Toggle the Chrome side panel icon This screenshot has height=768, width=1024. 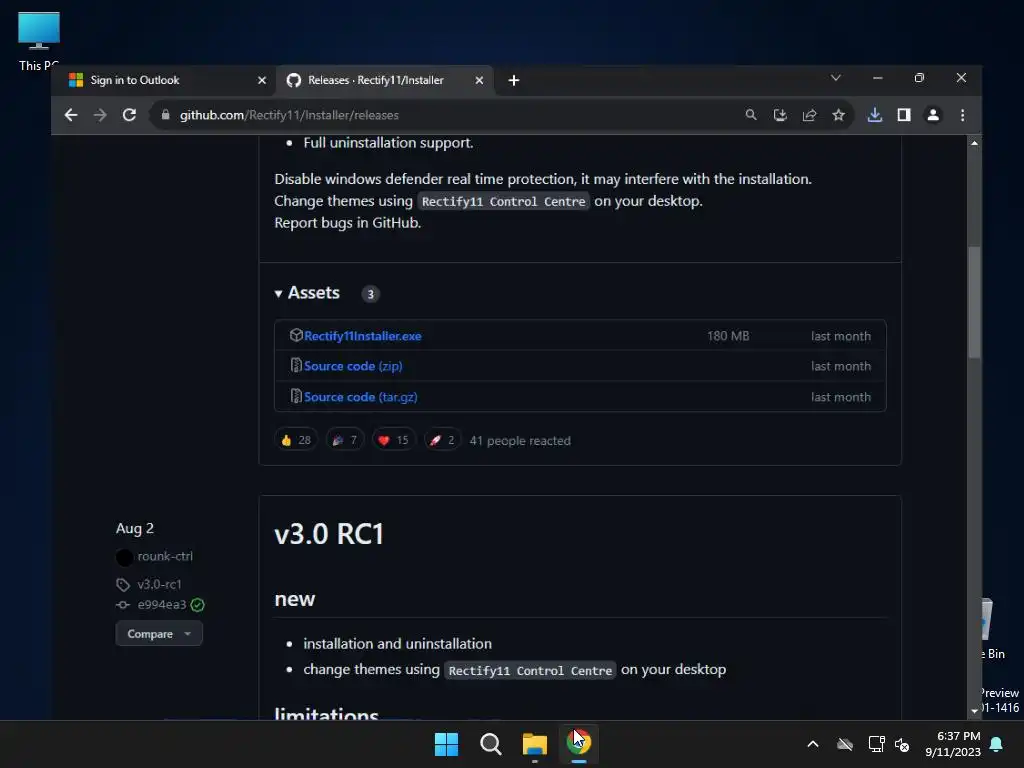904,115
